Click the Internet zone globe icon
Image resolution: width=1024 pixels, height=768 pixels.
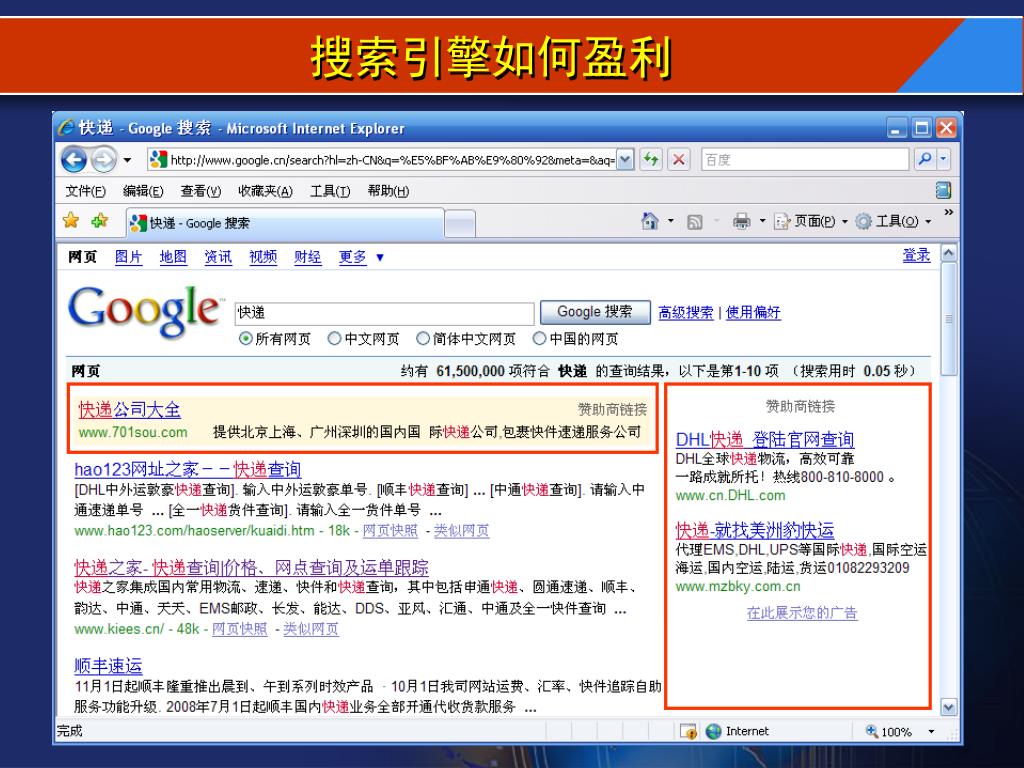point(713,731)
